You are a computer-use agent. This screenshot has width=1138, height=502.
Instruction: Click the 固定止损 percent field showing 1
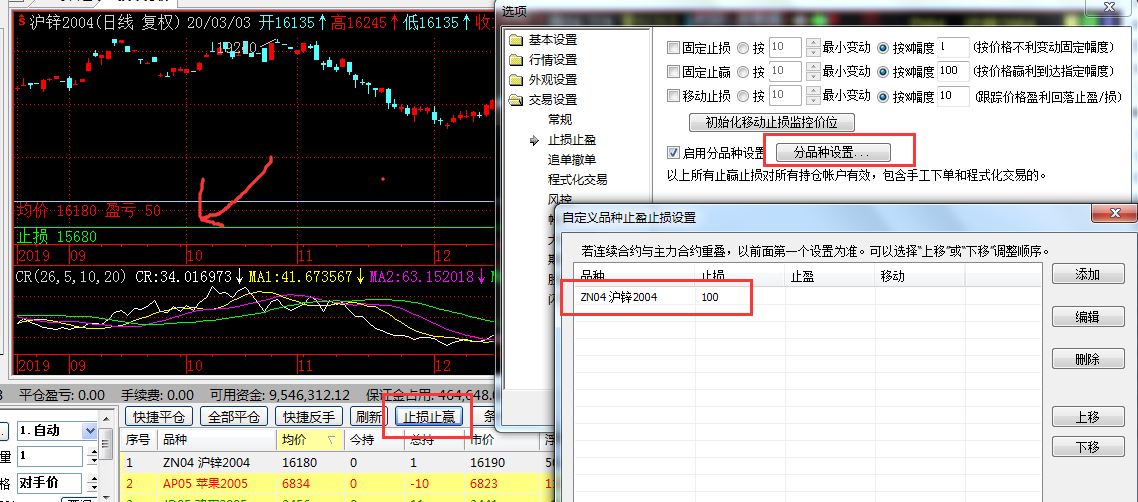coord(953,48)
